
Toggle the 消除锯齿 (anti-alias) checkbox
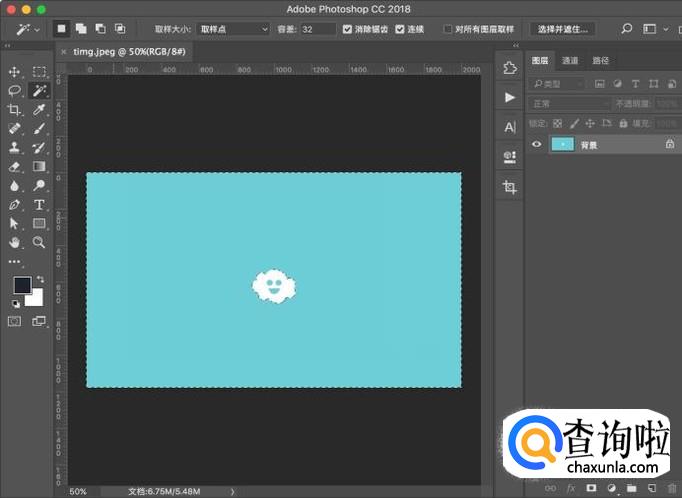(x=347, y=30)
